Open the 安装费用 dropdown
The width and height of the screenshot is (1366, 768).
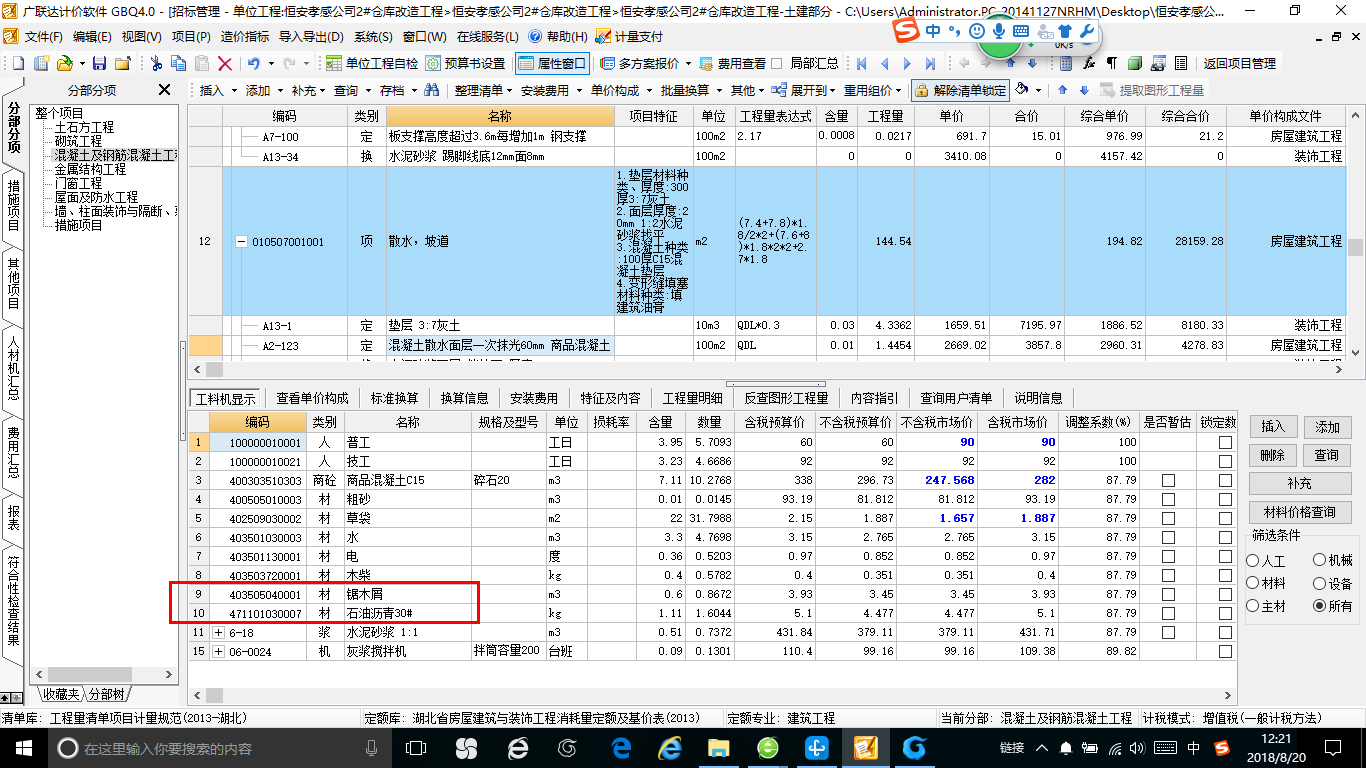point(552,90)
